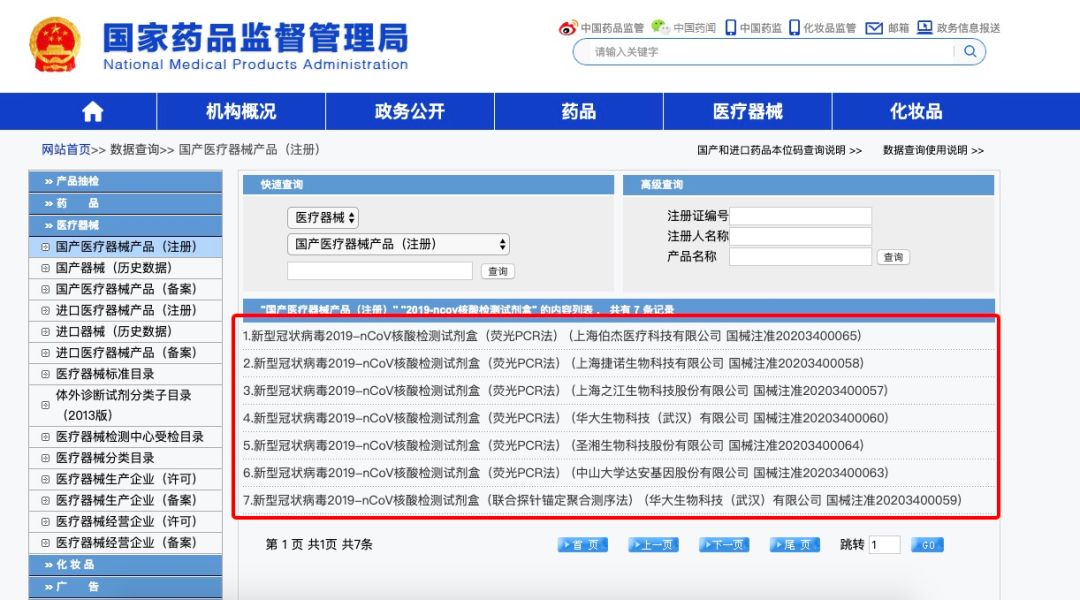Screen dimensions: 1080x600
Task: Open the 政务信息报送 icon link
Action: [958, 28]
